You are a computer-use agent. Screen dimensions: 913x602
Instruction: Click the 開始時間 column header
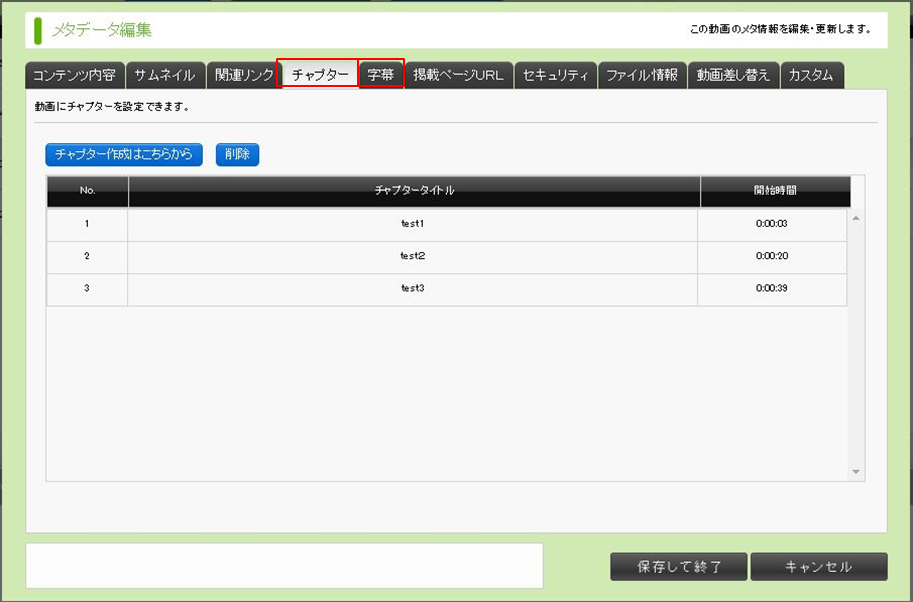pyautogui.click(x=775, y=190)
